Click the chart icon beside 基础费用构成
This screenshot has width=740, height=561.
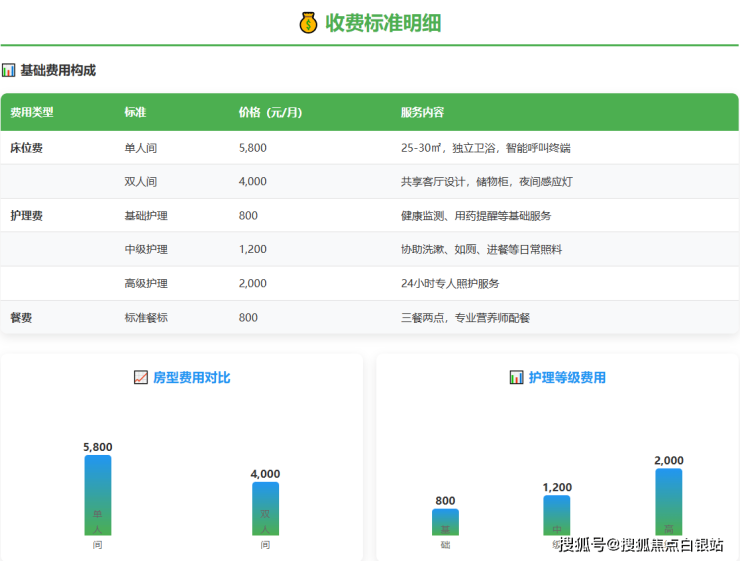[9, 71]
